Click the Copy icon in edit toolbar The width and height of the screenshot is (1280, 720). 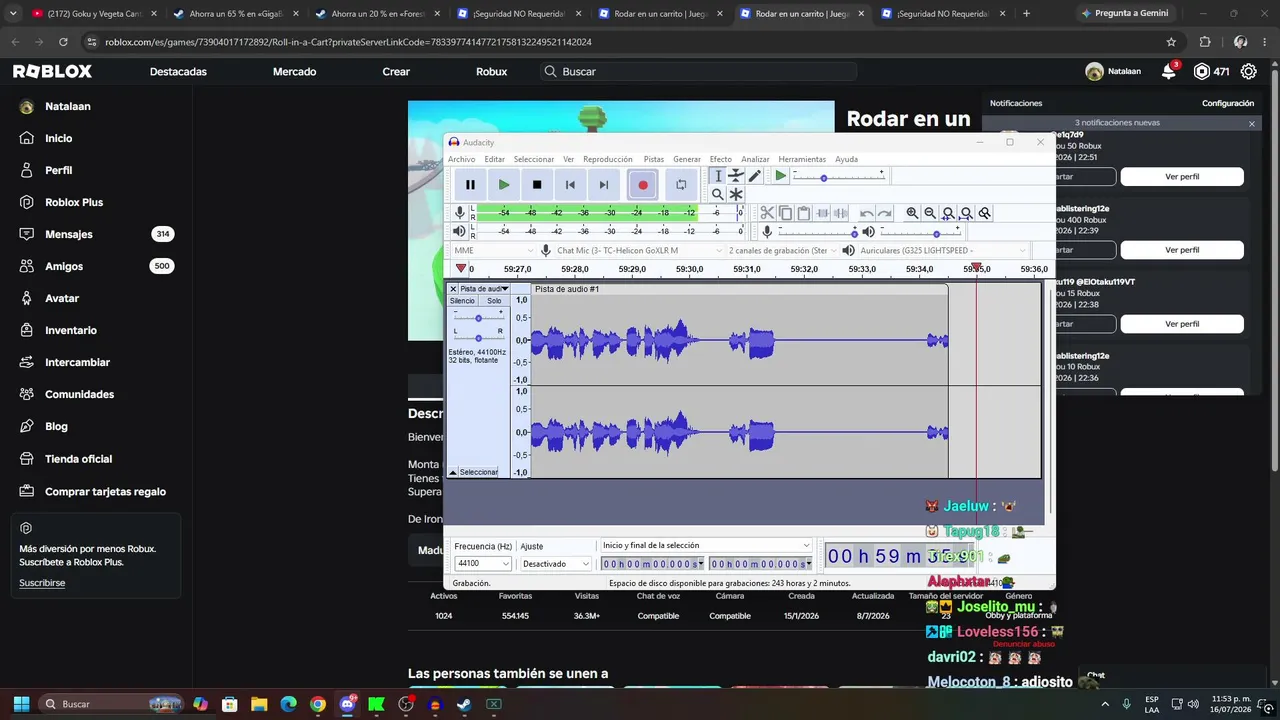pos(785,213)
